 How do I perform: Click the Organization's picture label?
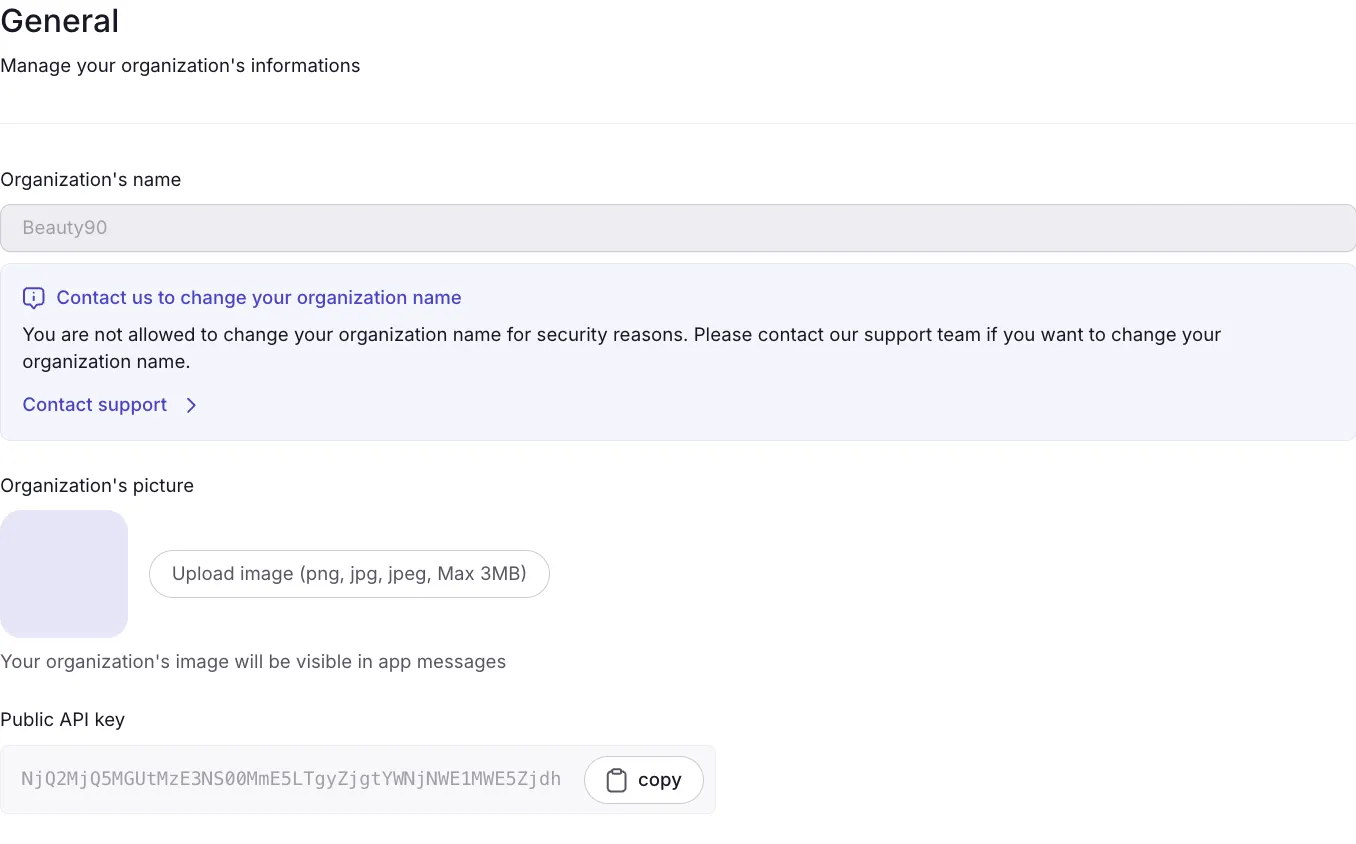tap(97, 486)
